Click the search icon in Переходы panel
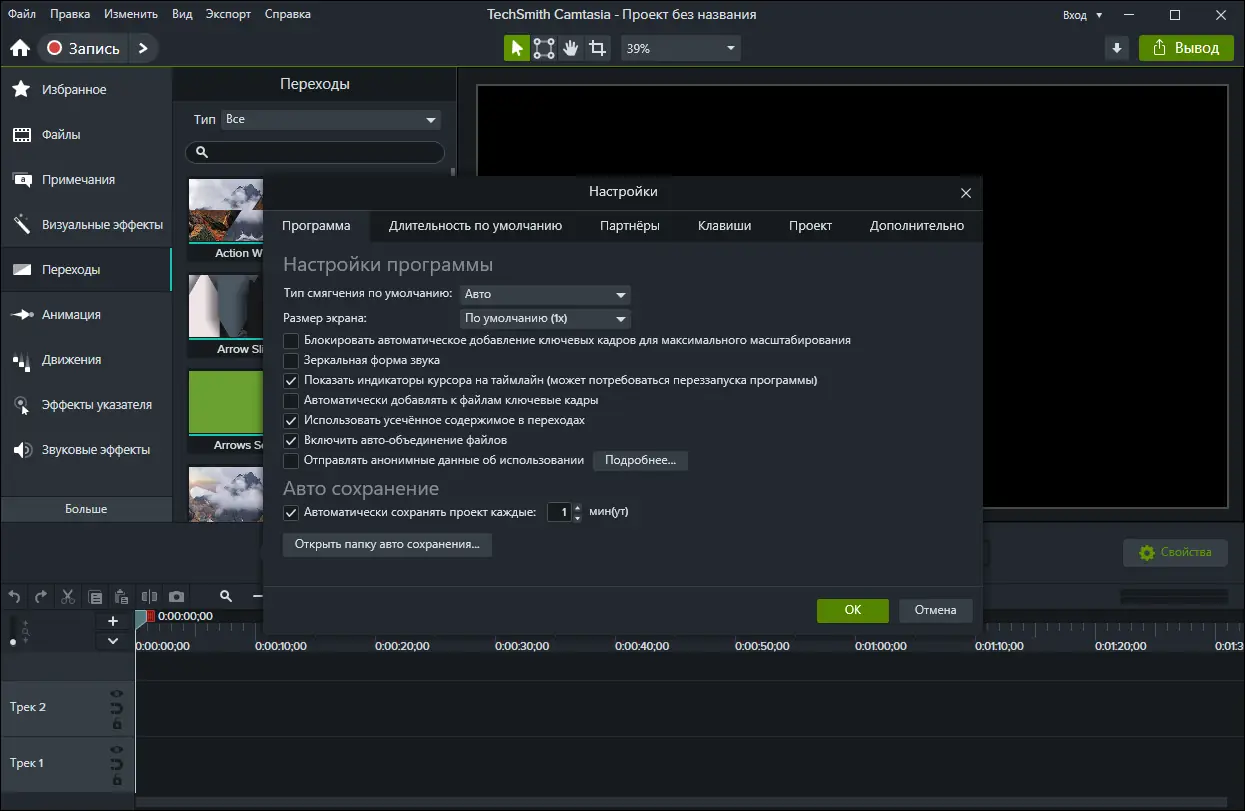Screen dimensions: 1245x811 (x=201, y=152)
